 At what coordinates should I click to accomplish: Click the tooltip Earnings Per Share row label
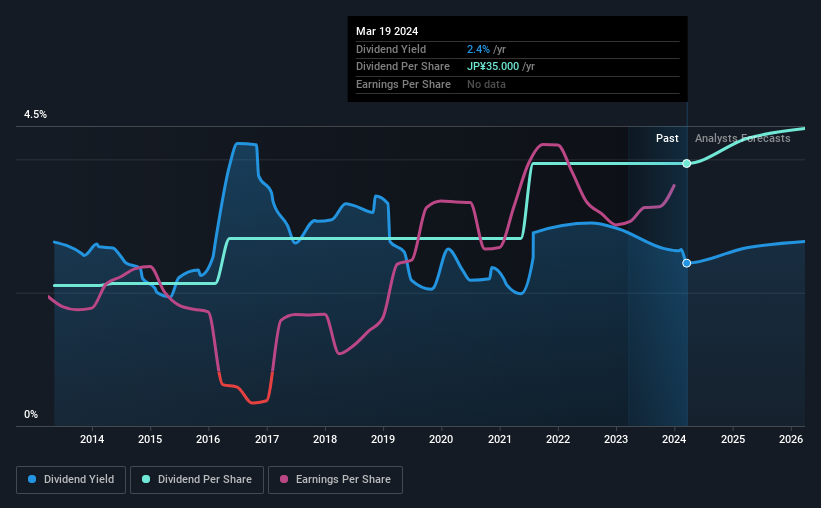pyautogui.click(x=403, y=84)
